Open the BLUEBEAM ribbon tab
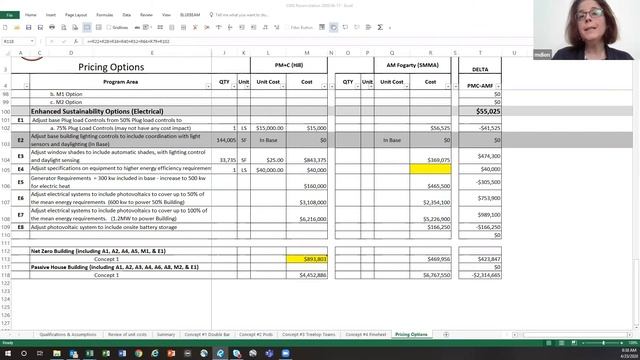640x360 pixels. point(190,15)
